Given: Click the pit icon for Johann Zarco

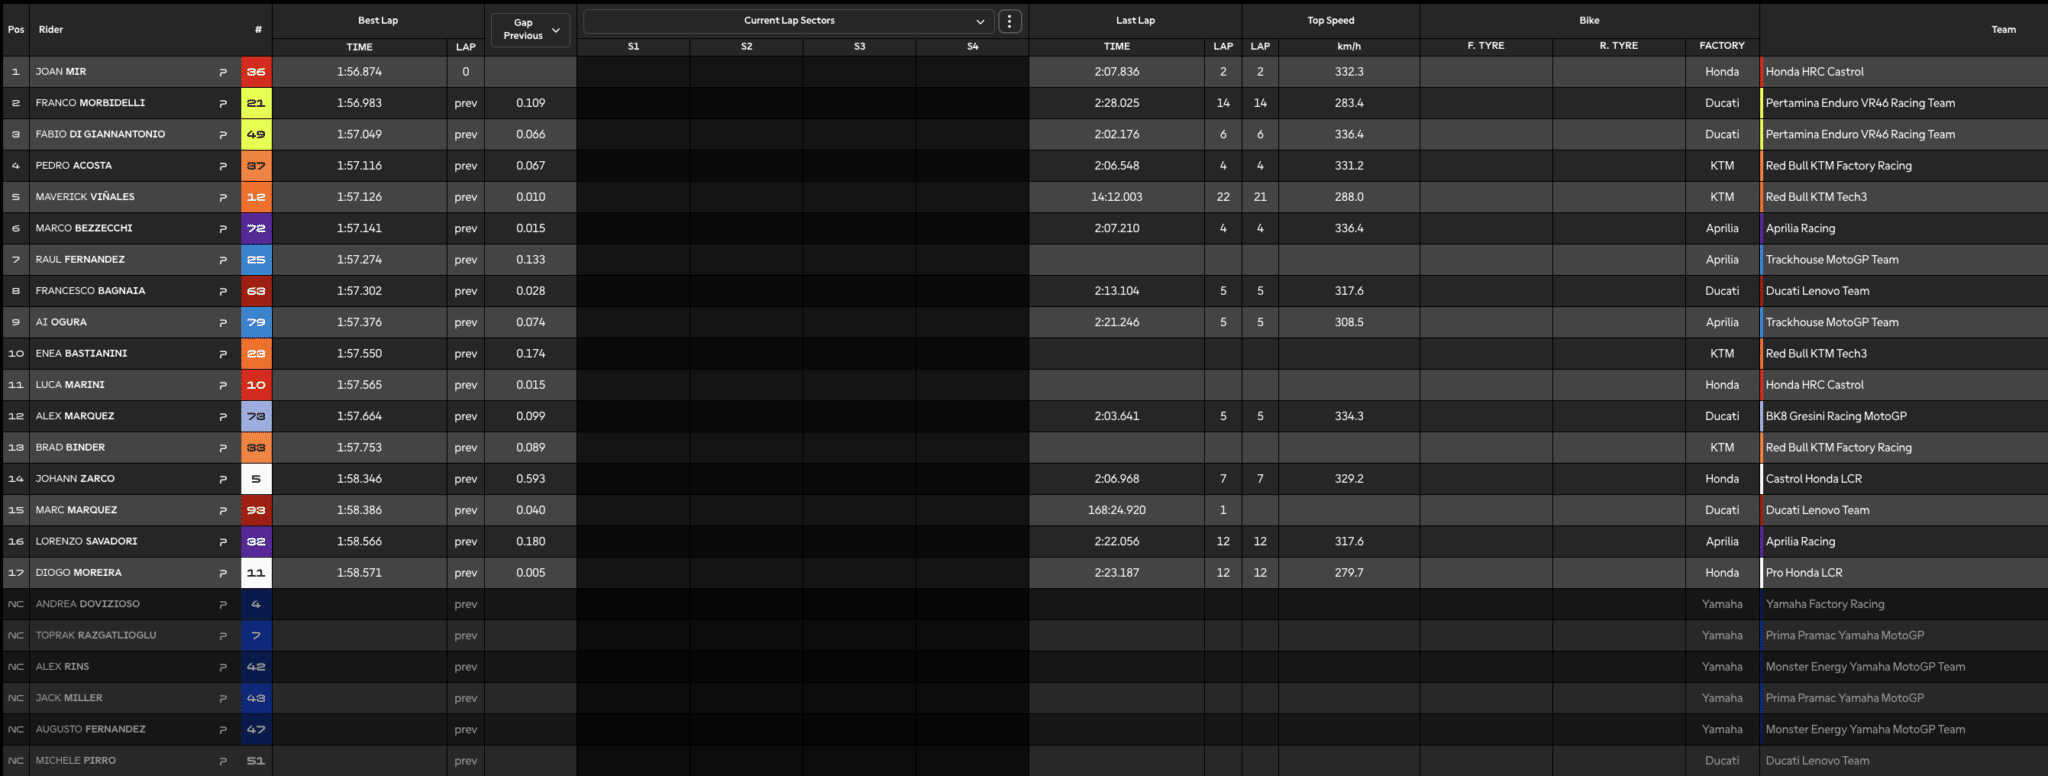Looking at the screenshot, I should (223, 479).
